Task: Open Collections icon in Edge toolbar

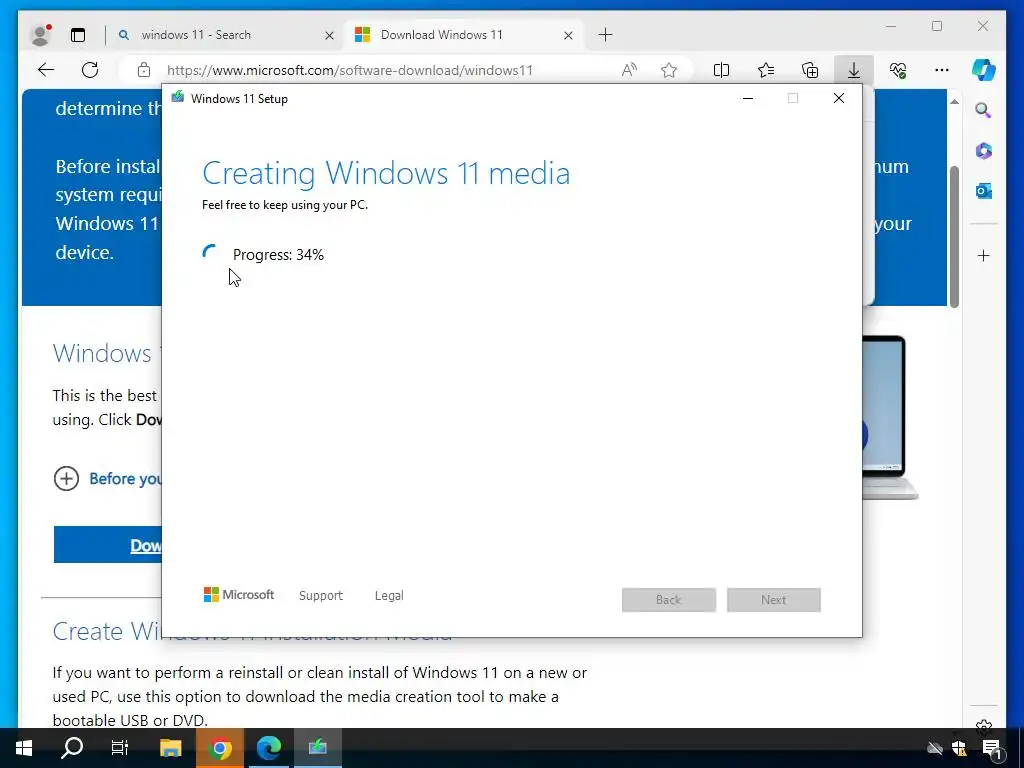Action: click(x=810, y=70)
